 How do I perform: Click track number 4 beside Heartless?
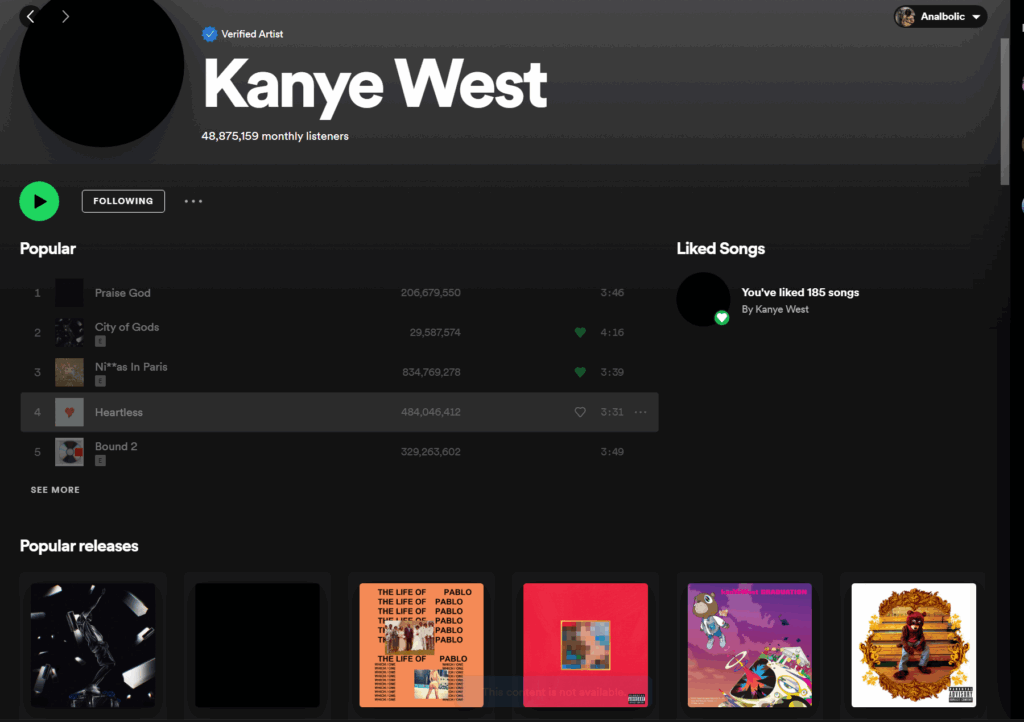[x=37, y=413]
